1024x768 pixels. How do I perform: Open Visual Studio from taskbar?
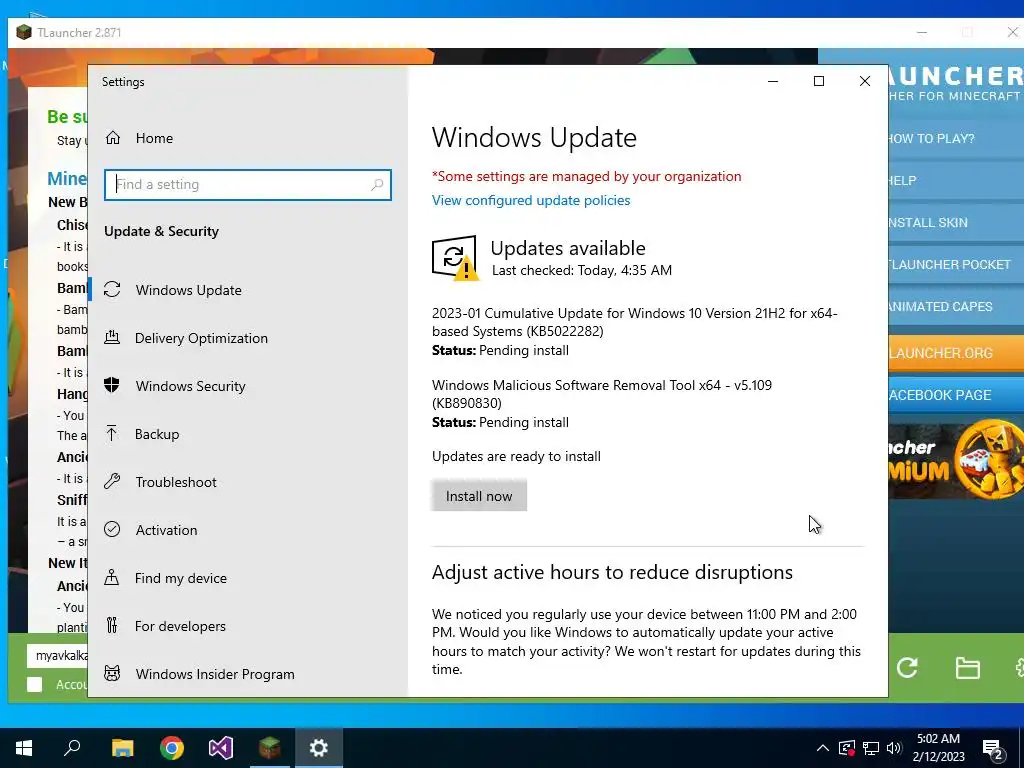tap(221, 748)
